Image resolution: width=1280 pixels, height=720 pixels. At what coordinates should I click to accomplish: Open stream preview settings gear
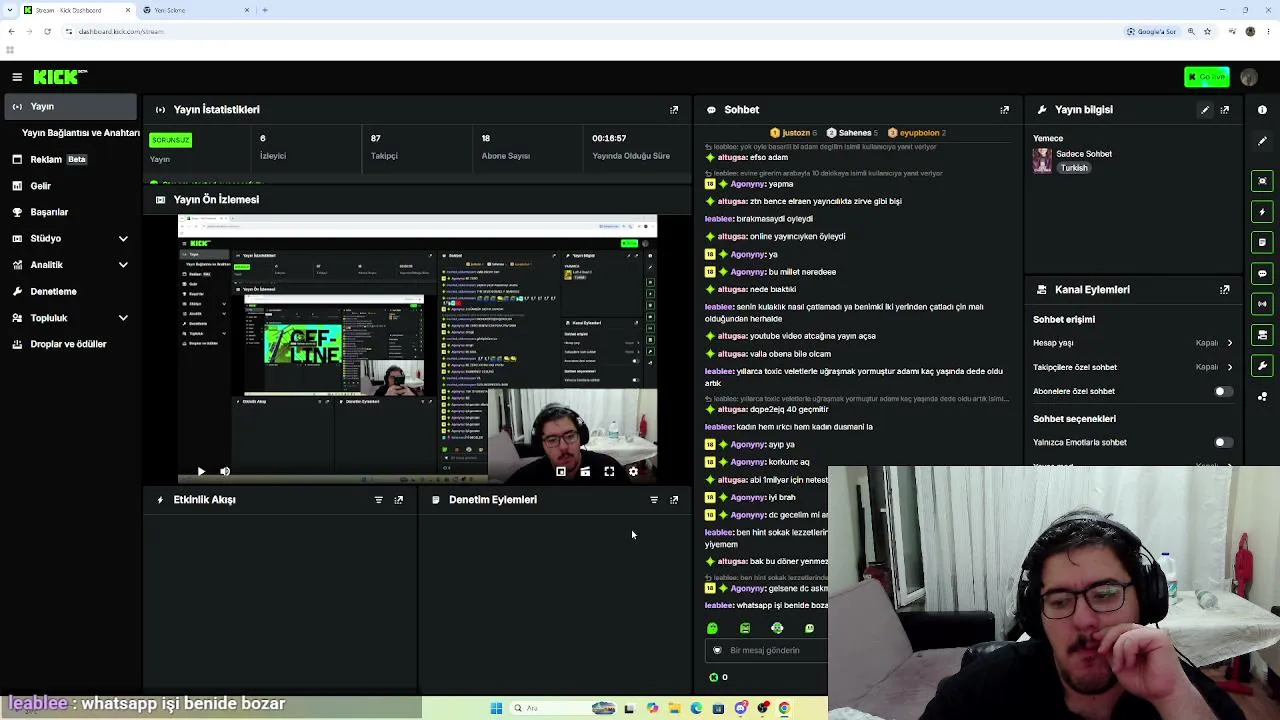[633, 471]
